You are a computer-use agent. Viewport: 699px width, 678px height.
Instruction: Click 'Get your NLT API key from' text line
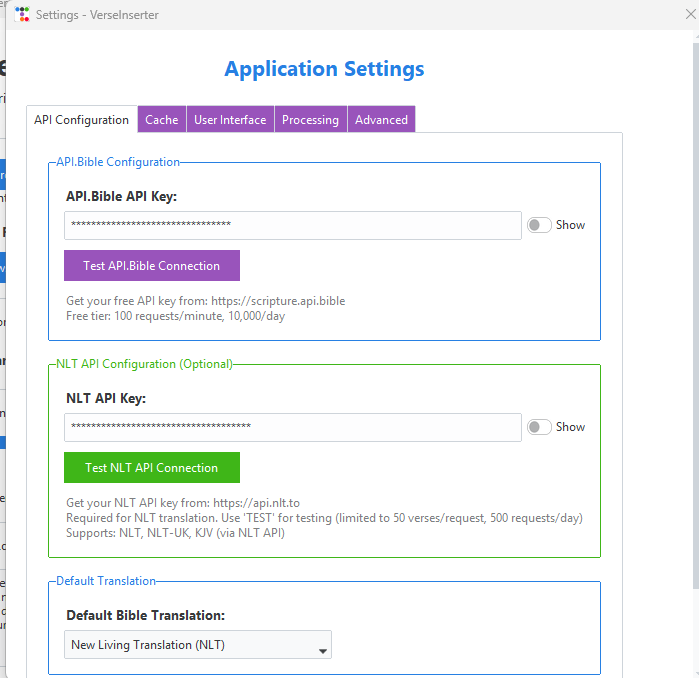click(183, 503)
